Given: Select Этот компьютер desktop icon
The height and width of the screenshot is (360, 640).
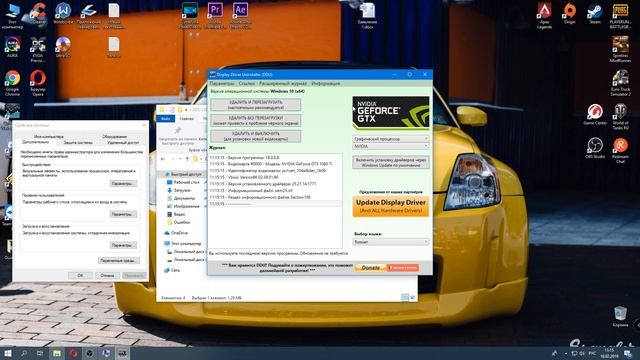Looking at the screenshot, I should pos(12,16).
